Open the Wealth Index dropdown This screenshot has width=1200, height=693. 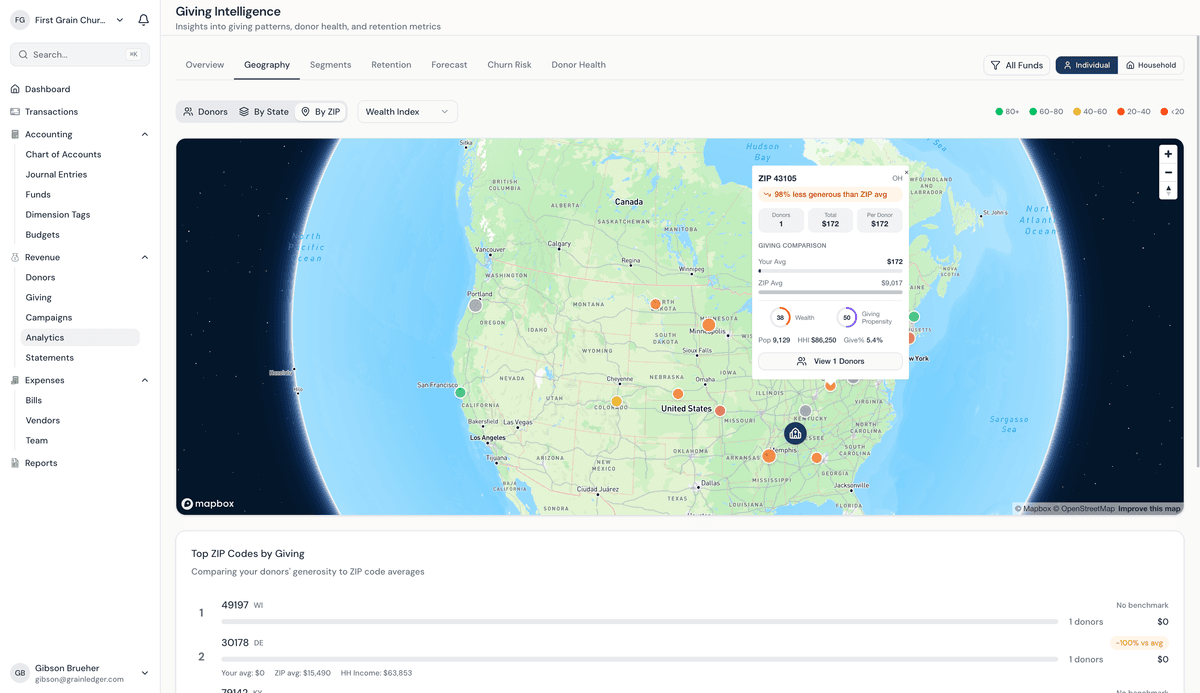point(407,112)
